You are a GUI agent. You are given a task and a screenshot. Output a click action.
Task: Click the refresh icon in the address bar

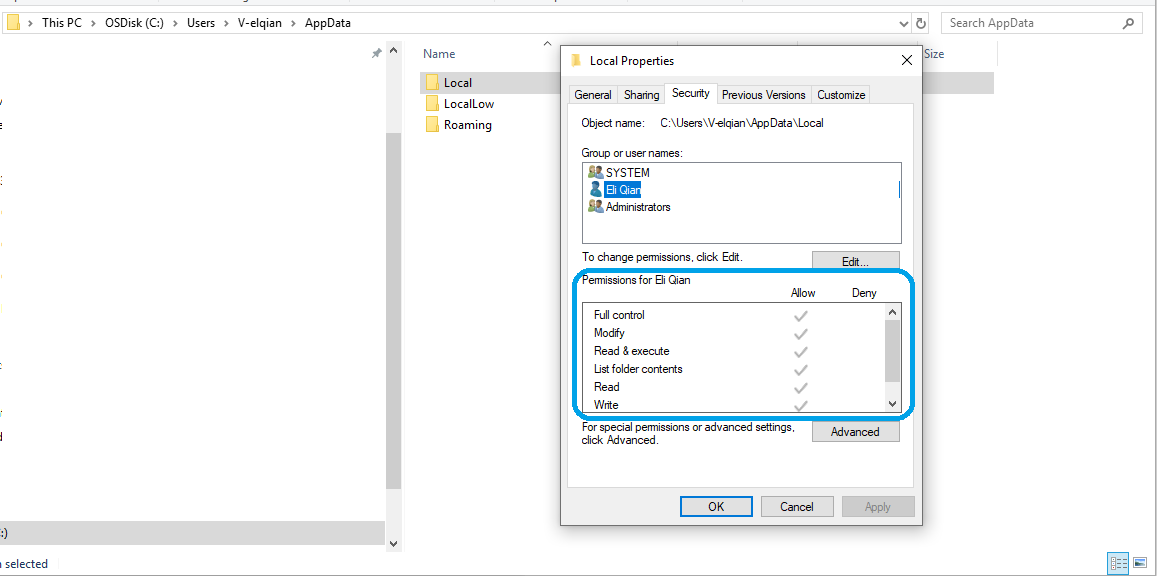[919, 22]
